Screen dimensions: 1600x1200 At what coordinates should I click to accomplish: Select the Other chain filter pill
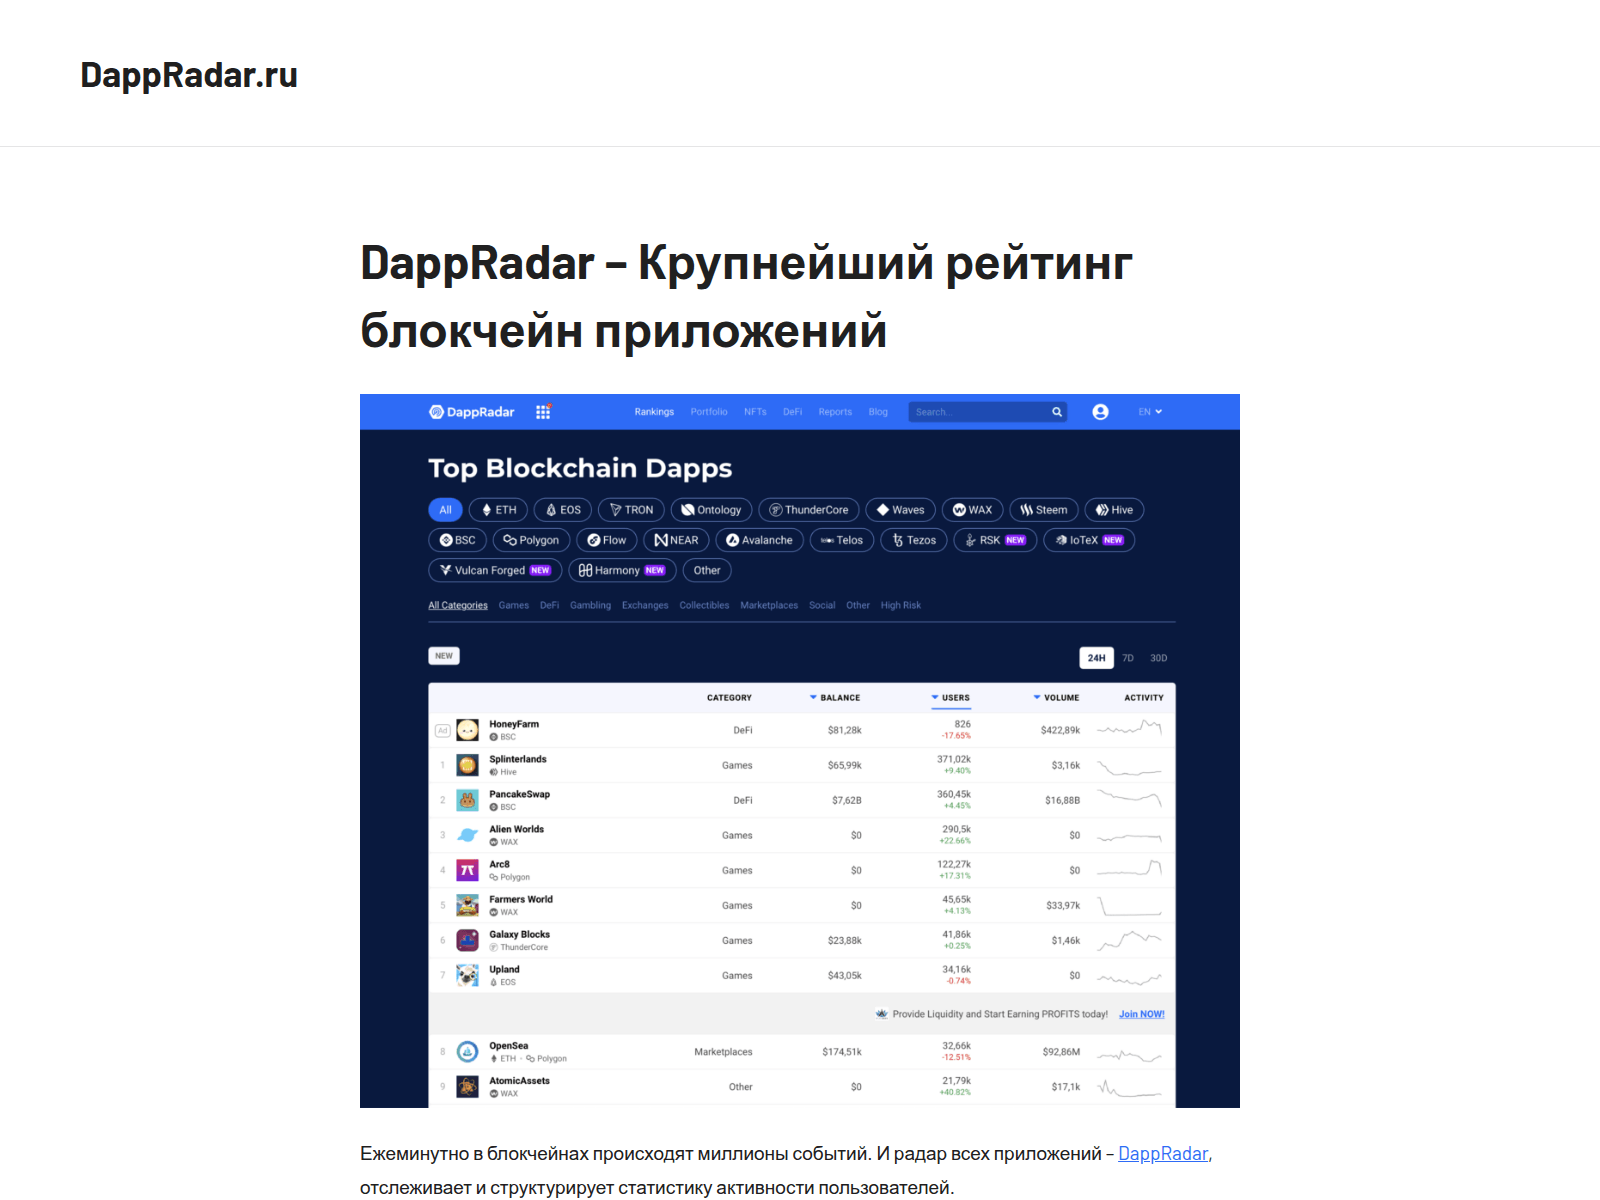click(707, 570)
